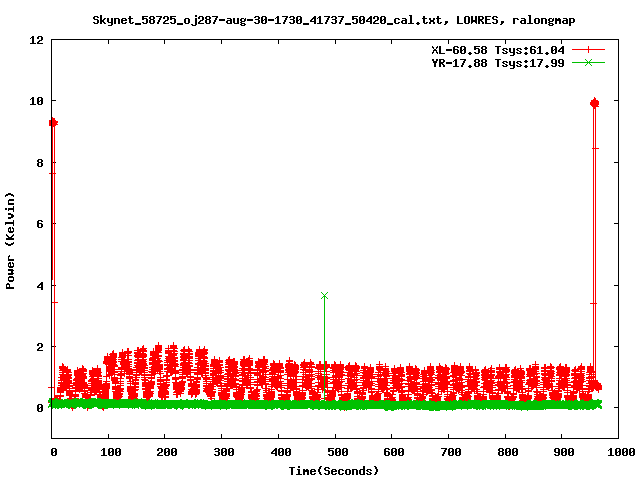Click the red calibration peak near 950 seconds
This screenshot has width=640, height=480.
coord(594,103)
